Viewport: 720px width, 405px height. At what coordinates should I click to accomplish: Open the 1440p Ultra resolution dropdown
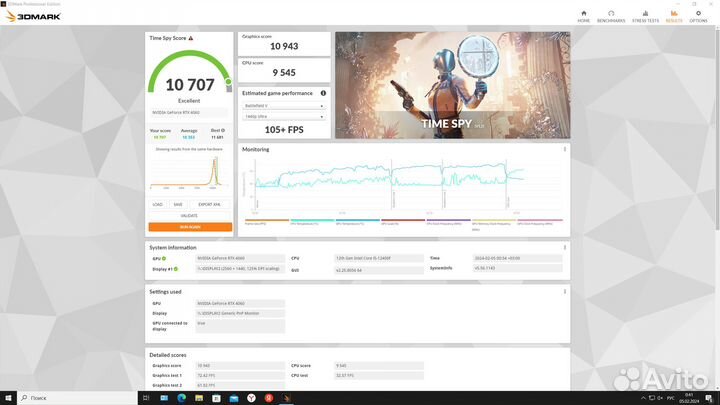pos(284,117)
